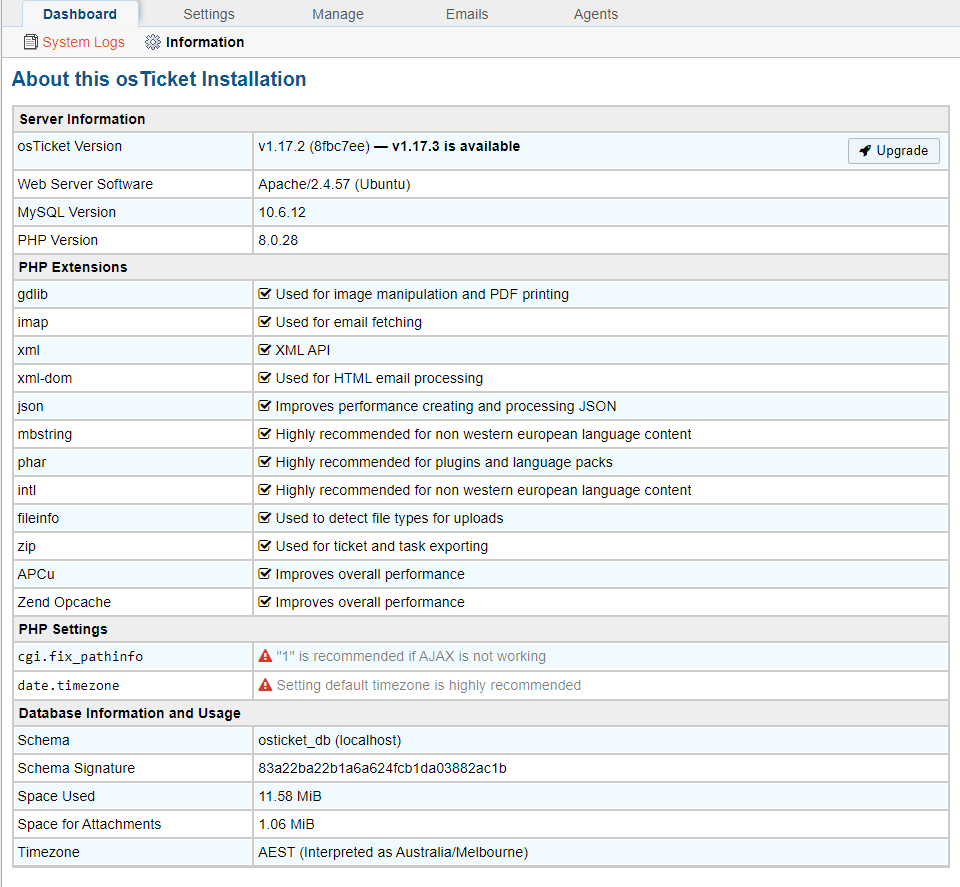Click the v1.17.2 (8fbc7ee) version value
The height and width of the screenshot is (887, 960).
coord(314,146)
